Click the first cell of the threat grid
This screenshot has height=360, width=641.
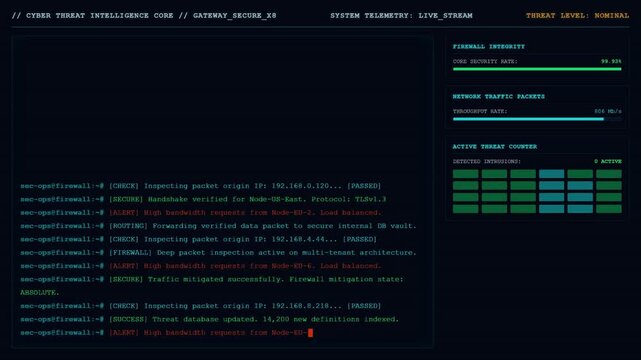click(x=465, y=174)
